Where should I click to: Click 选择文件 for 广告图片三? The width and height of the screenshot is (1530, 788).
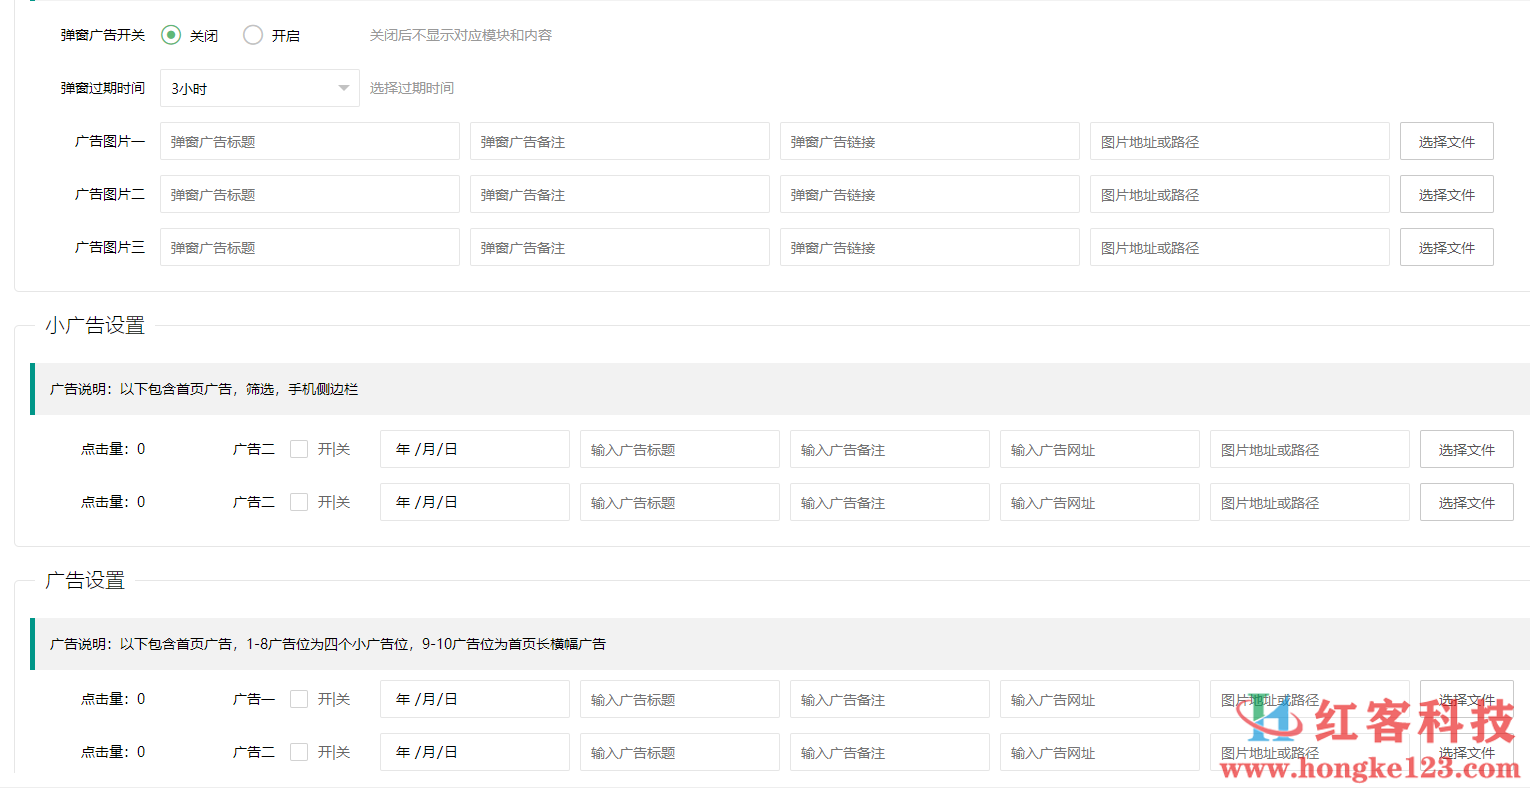(x=1447, y=247)
